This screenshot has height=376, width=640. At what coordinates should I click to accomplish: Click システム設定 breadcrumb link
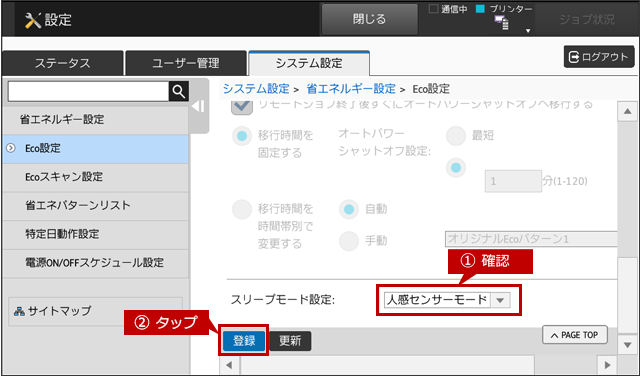tap(256, 89)
